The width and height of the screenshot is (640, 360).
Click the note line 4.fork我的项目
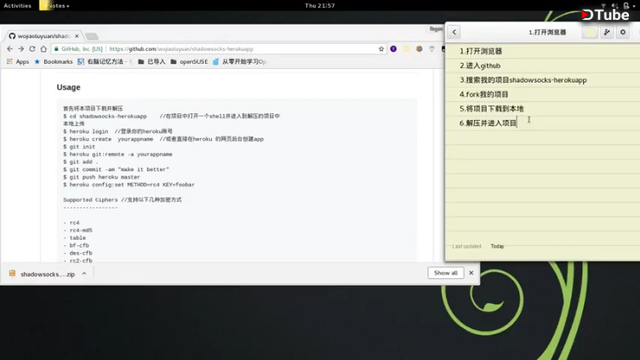484,94
